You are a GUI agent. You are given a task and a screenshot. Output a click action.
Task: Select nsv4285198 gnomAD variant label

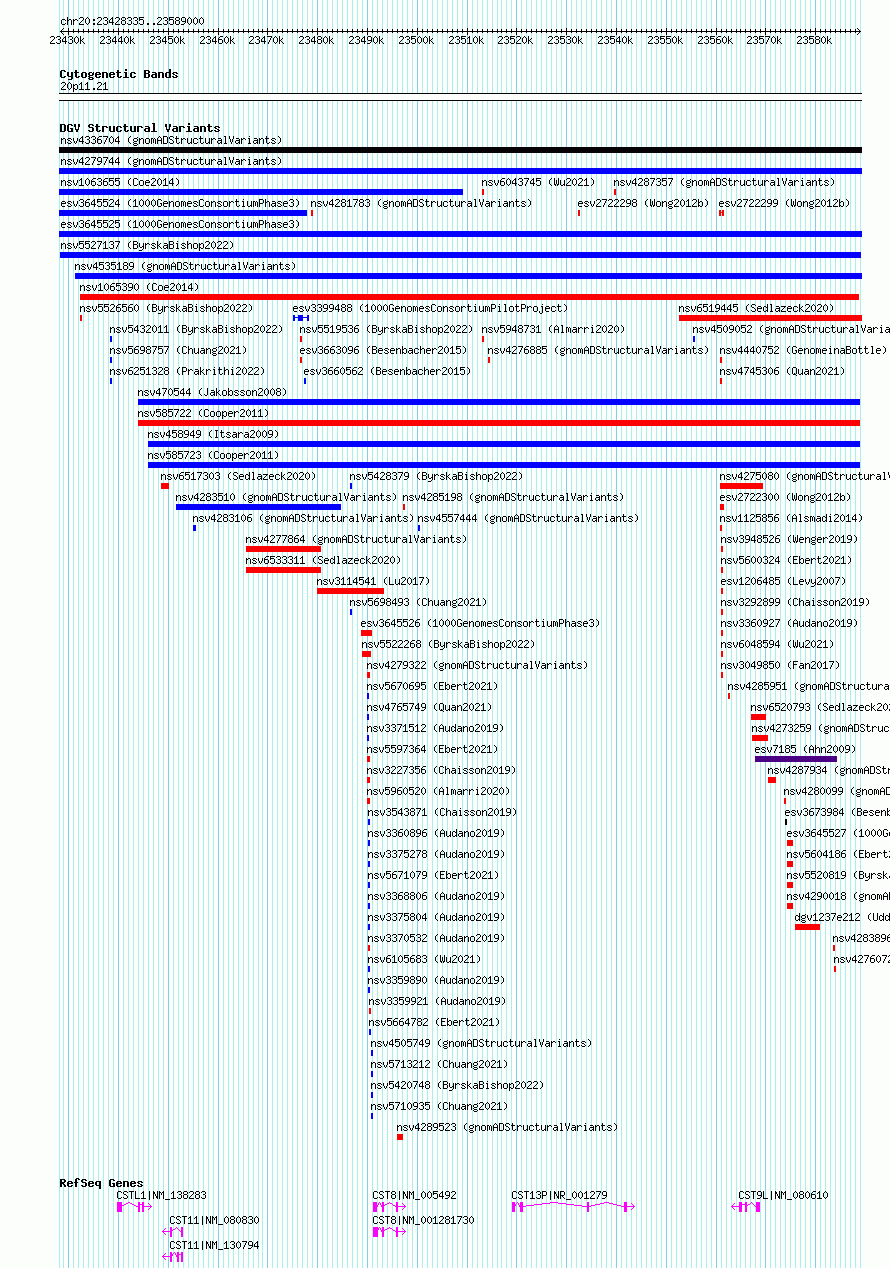click(513, 497)
